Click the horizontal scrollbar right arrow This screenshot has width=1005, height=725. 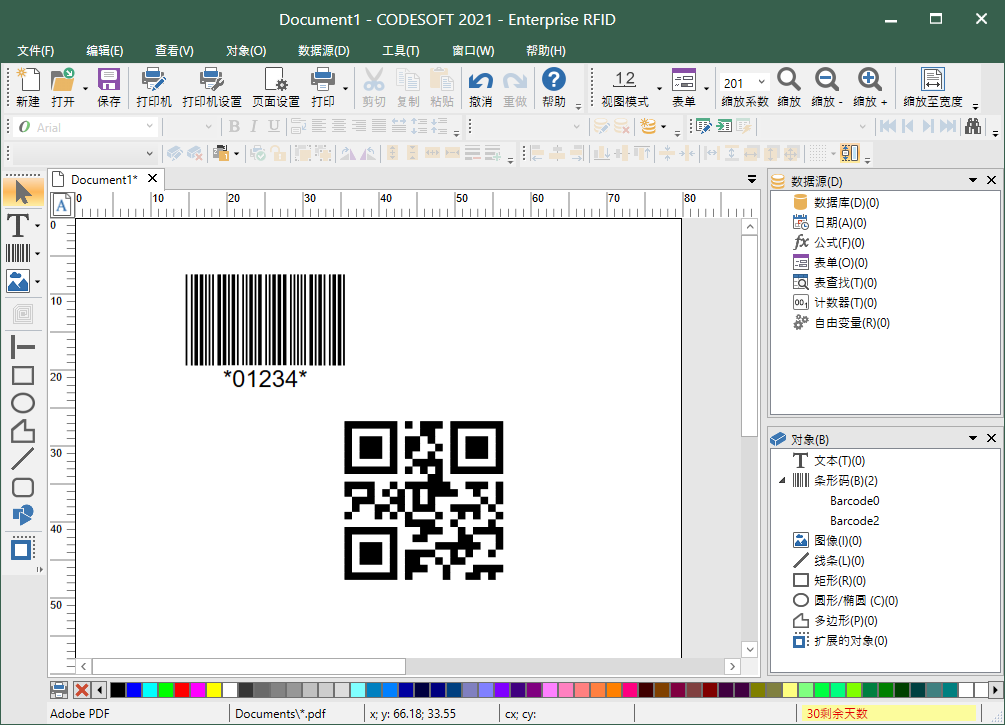tap(733, 667)
